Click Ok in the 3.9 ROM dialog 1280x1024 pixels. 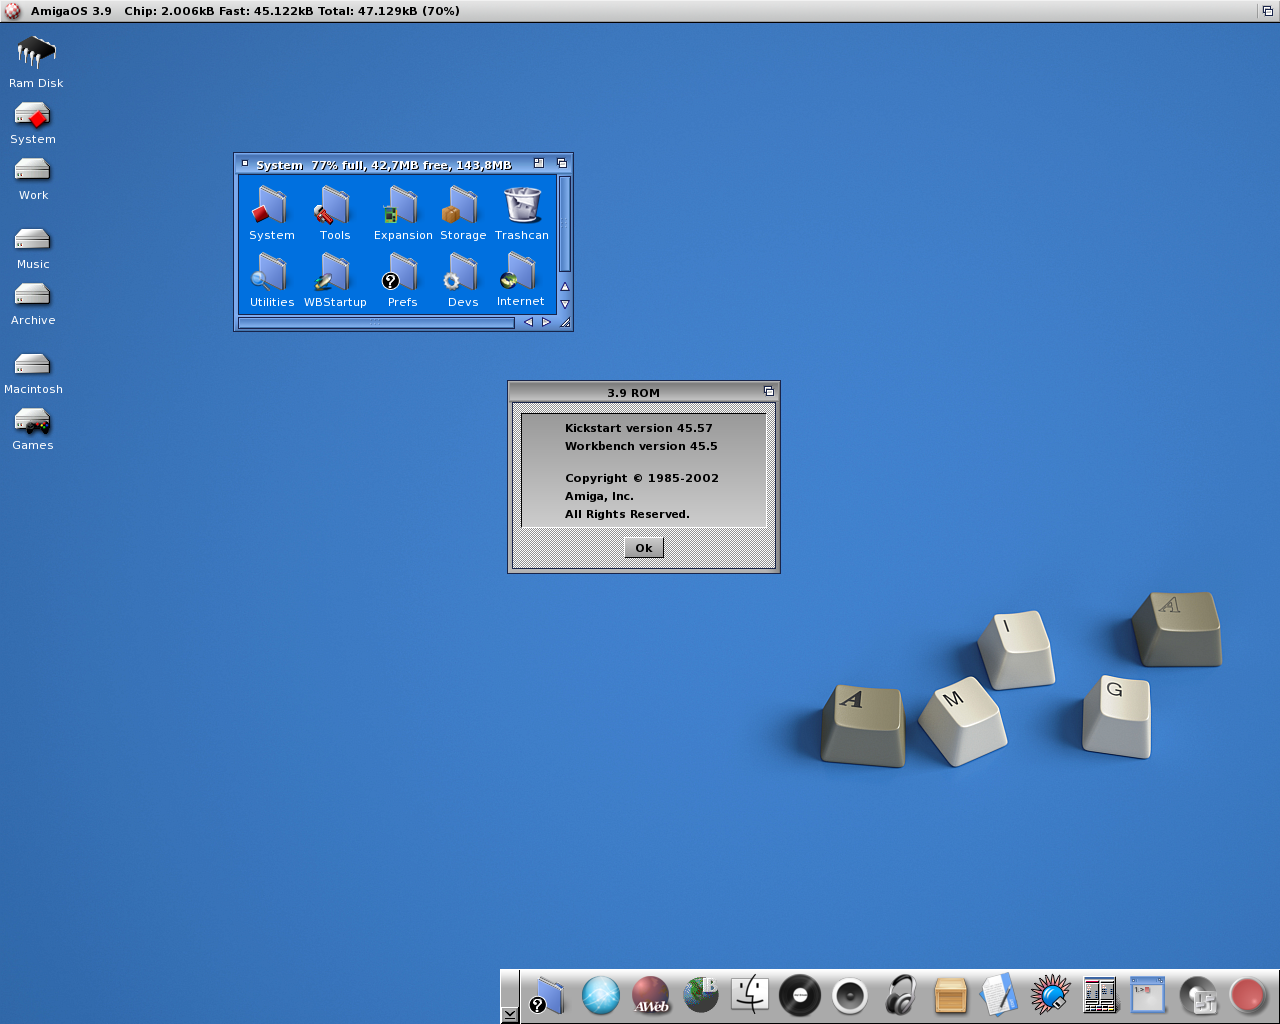[644, 548]
